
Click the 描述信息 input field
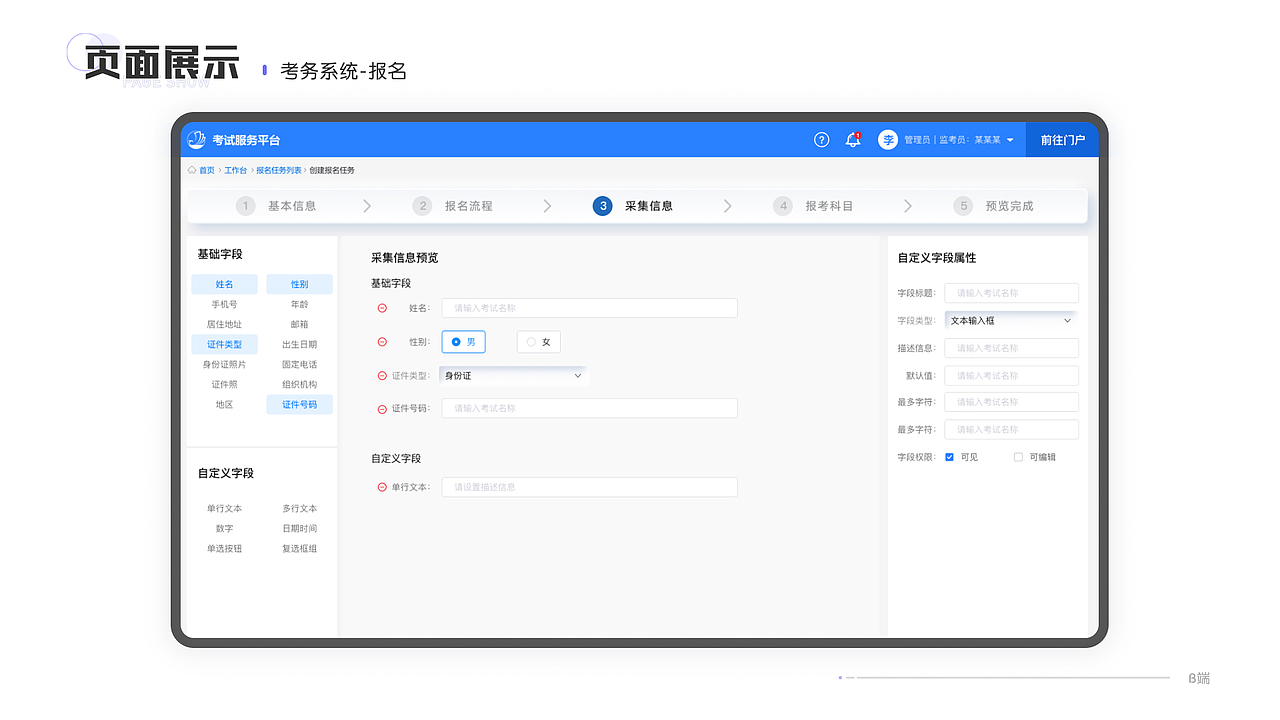(1011, 348)
